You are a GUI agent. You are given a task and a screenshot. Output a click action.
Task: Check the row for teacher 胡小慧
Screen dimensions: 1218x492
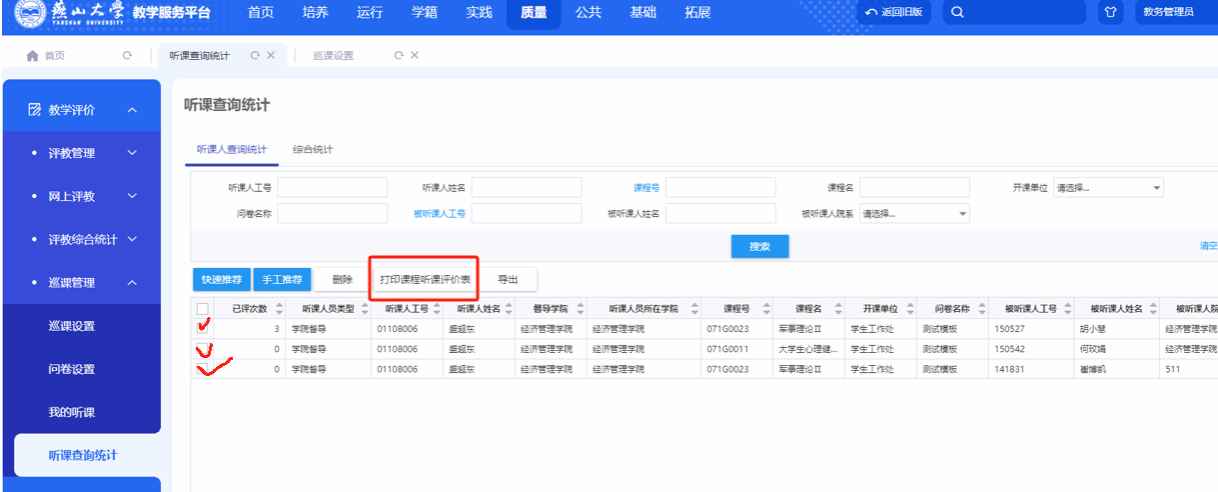pyautogui.click(x=203, y=327)
